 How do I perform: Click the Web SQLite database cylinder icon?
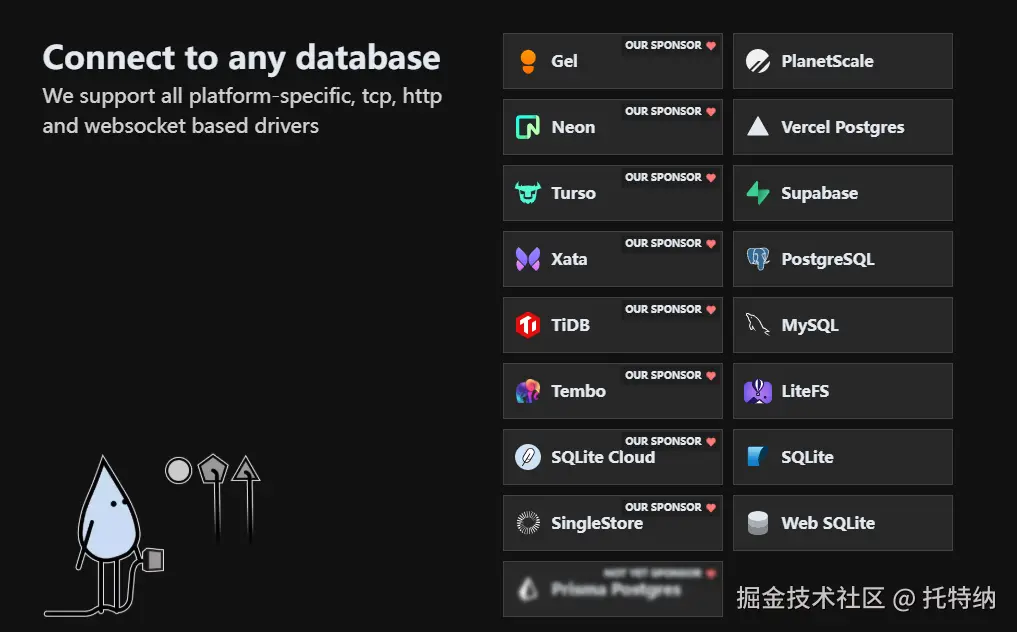(x=758, y=523)
